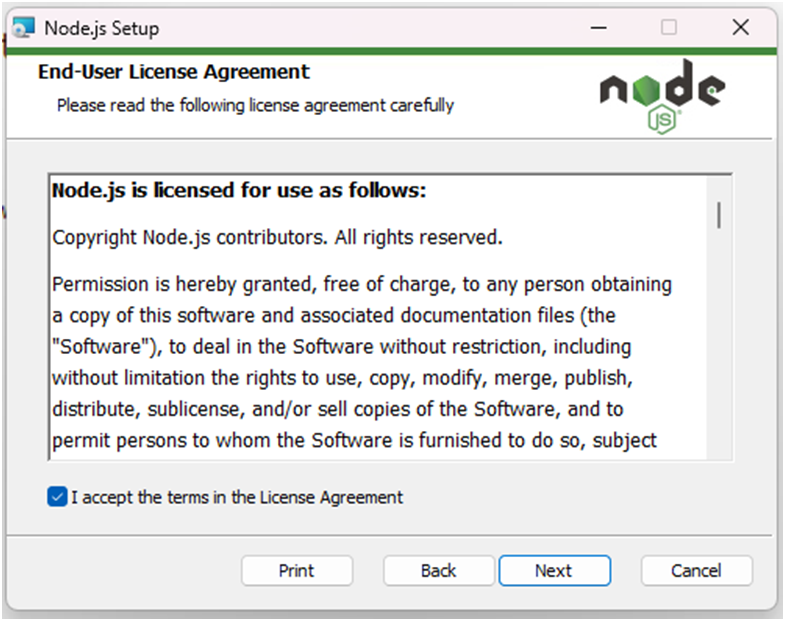
Task: Click the 'Copyright Node.js contributors' line
Action: pos(277,238)
